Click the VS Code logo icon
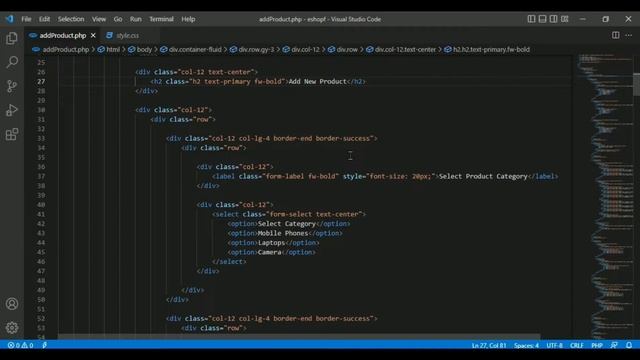The image size is (640, 360). (9, 19)
